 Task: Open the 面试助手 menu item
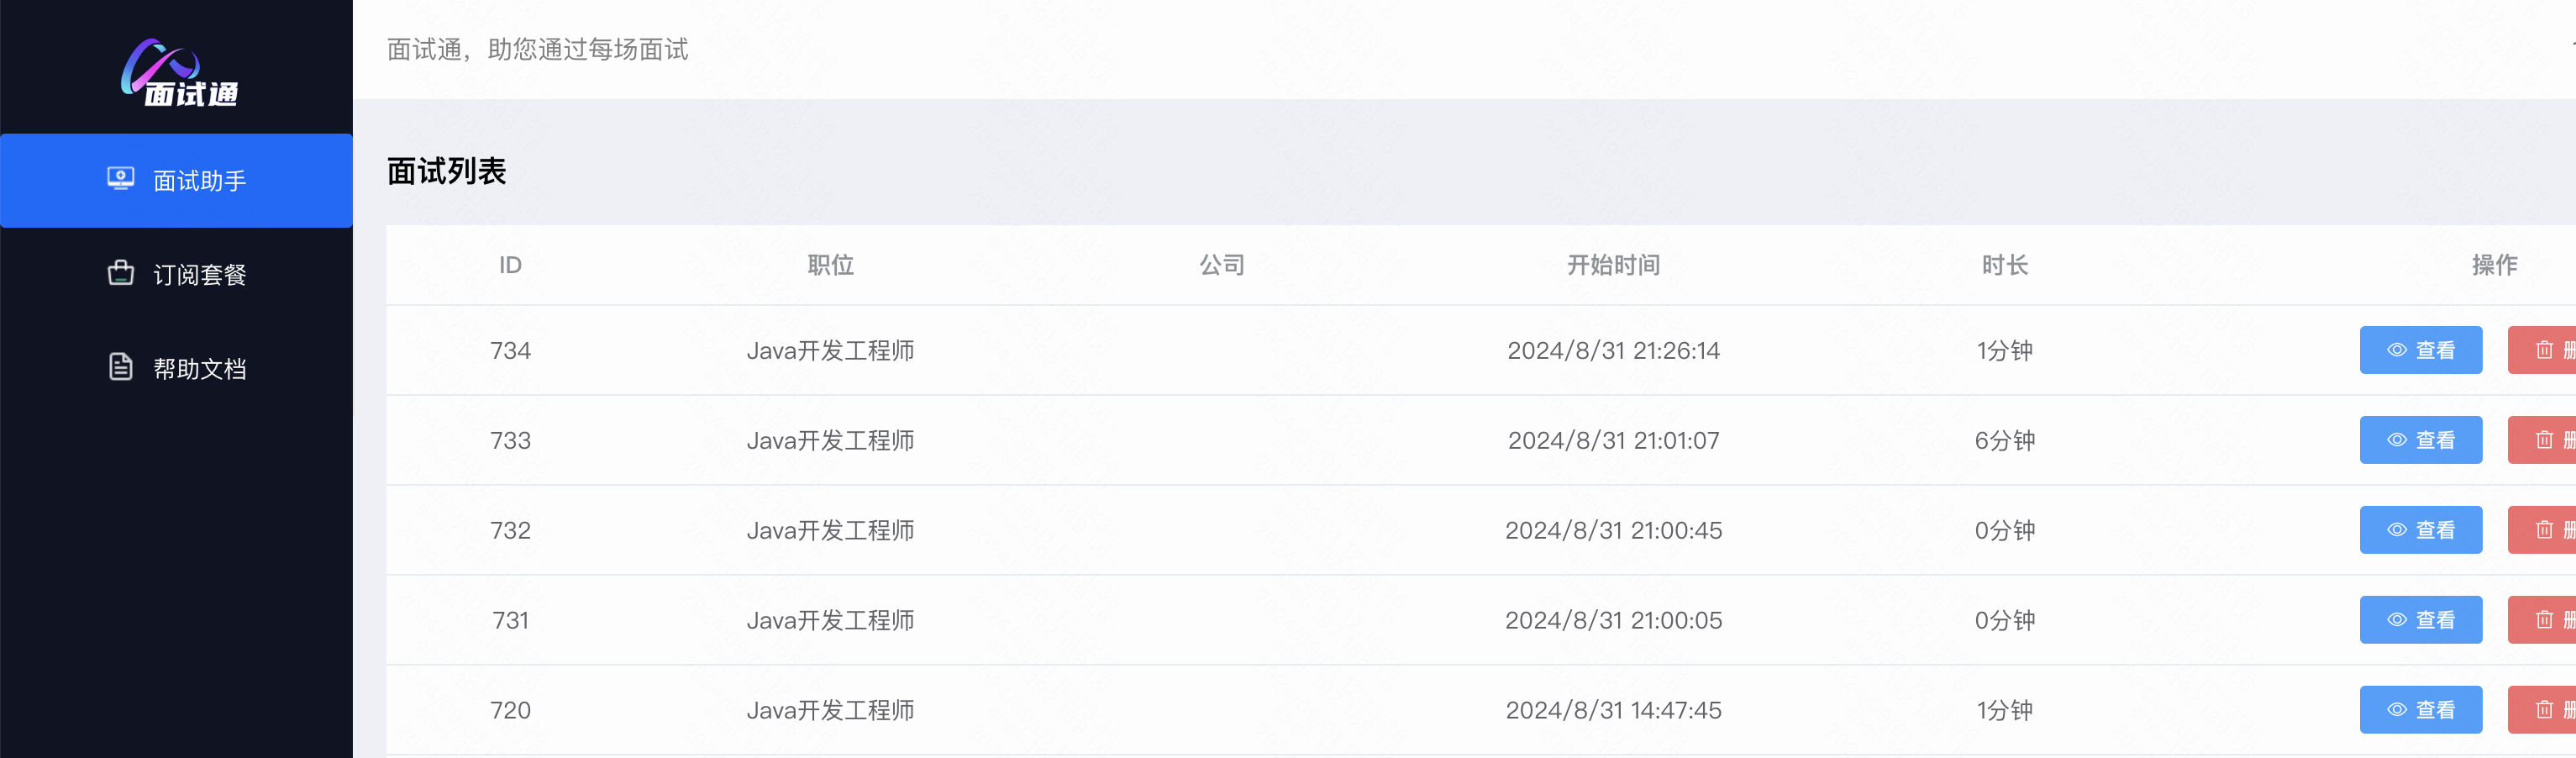(176, 181)
